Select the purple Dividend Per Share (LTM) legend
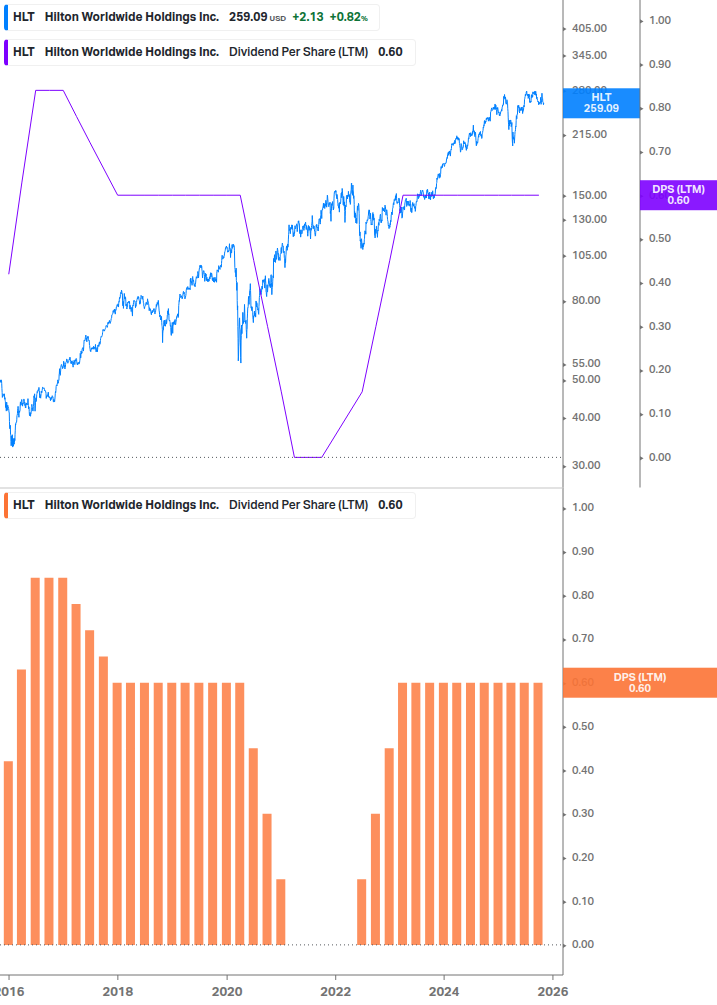This screenshot has width=717, height=1005. pyautogui.click(x=210, y=52)
